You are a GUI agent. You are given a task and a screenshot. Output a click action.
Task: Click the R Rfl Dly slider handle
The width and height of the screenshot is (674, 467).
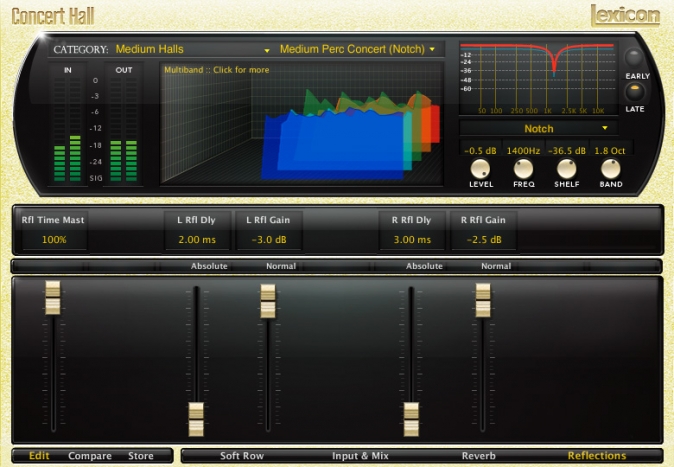click(411, 419)
